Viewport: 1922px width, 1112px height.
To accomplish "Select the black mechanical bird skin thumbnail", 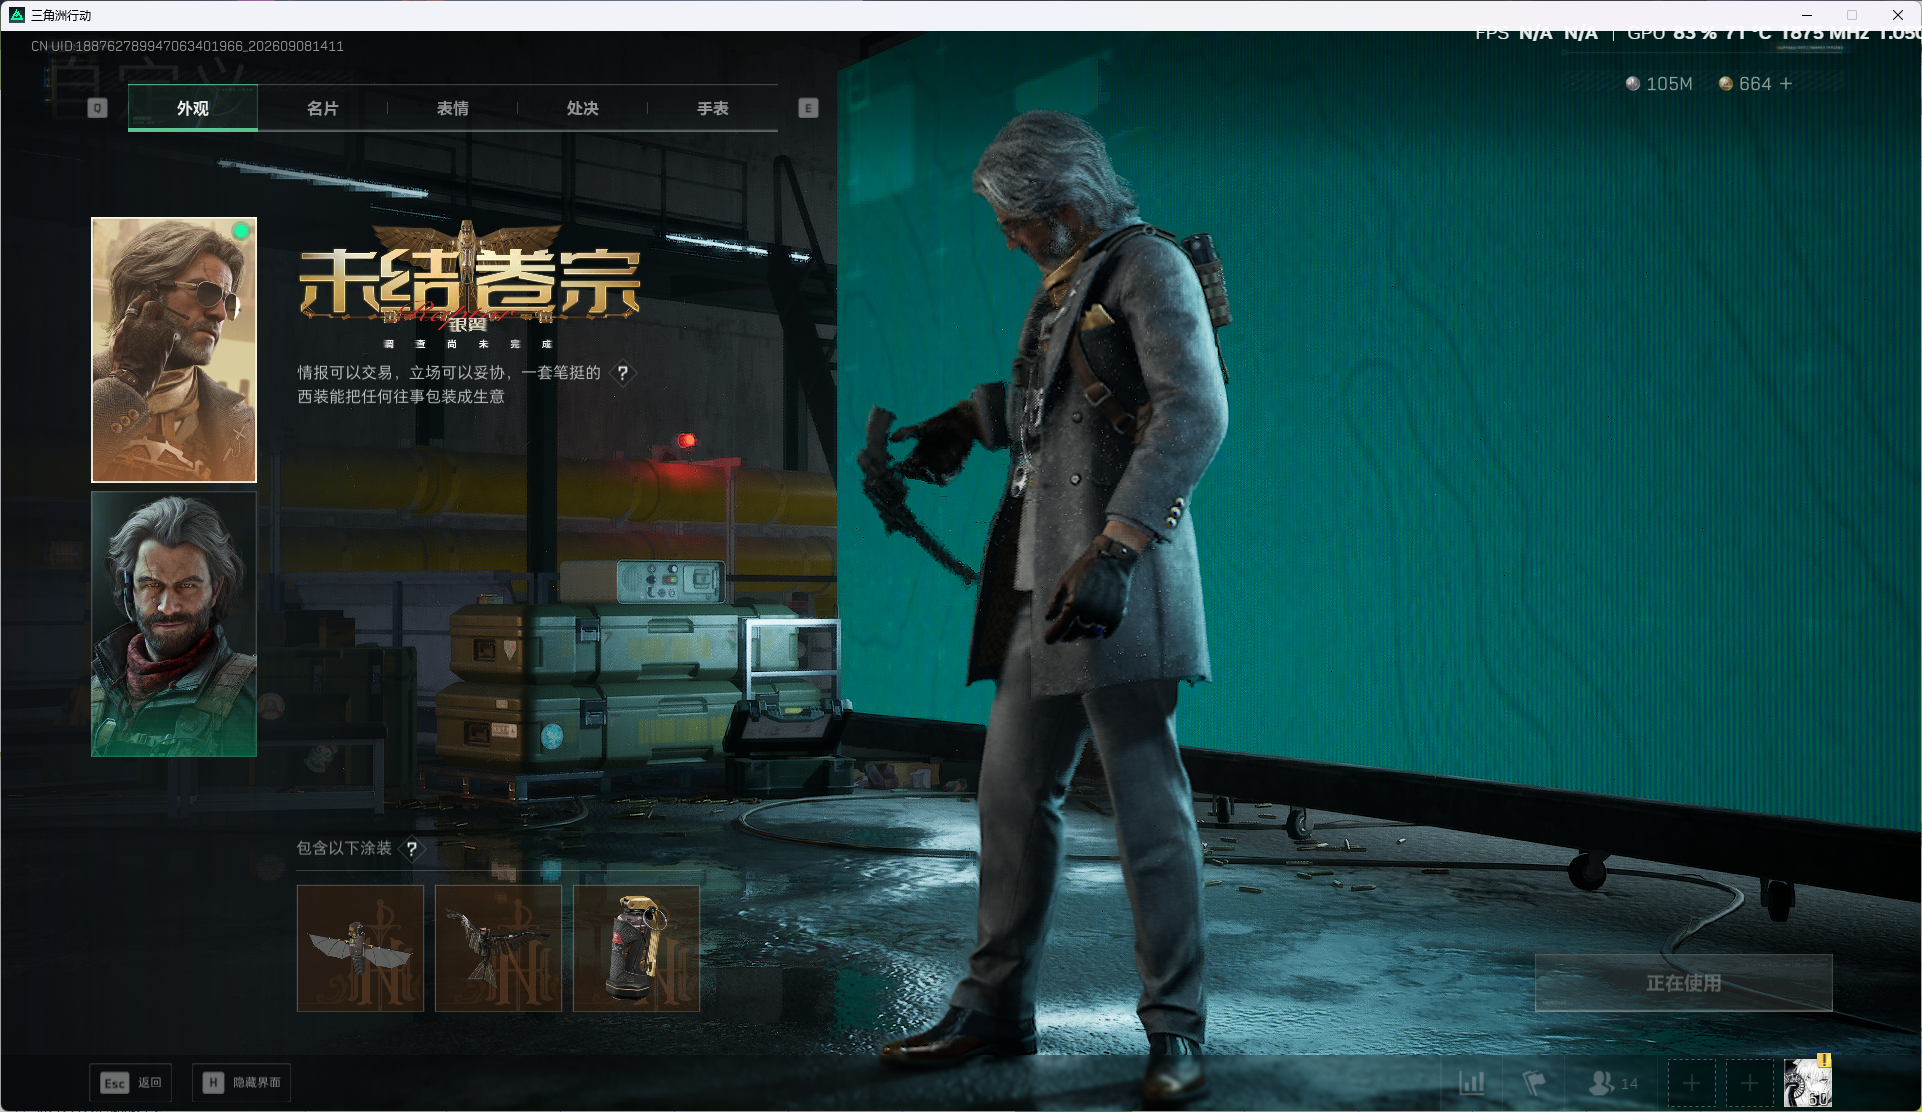I will [x=498, y=948].
